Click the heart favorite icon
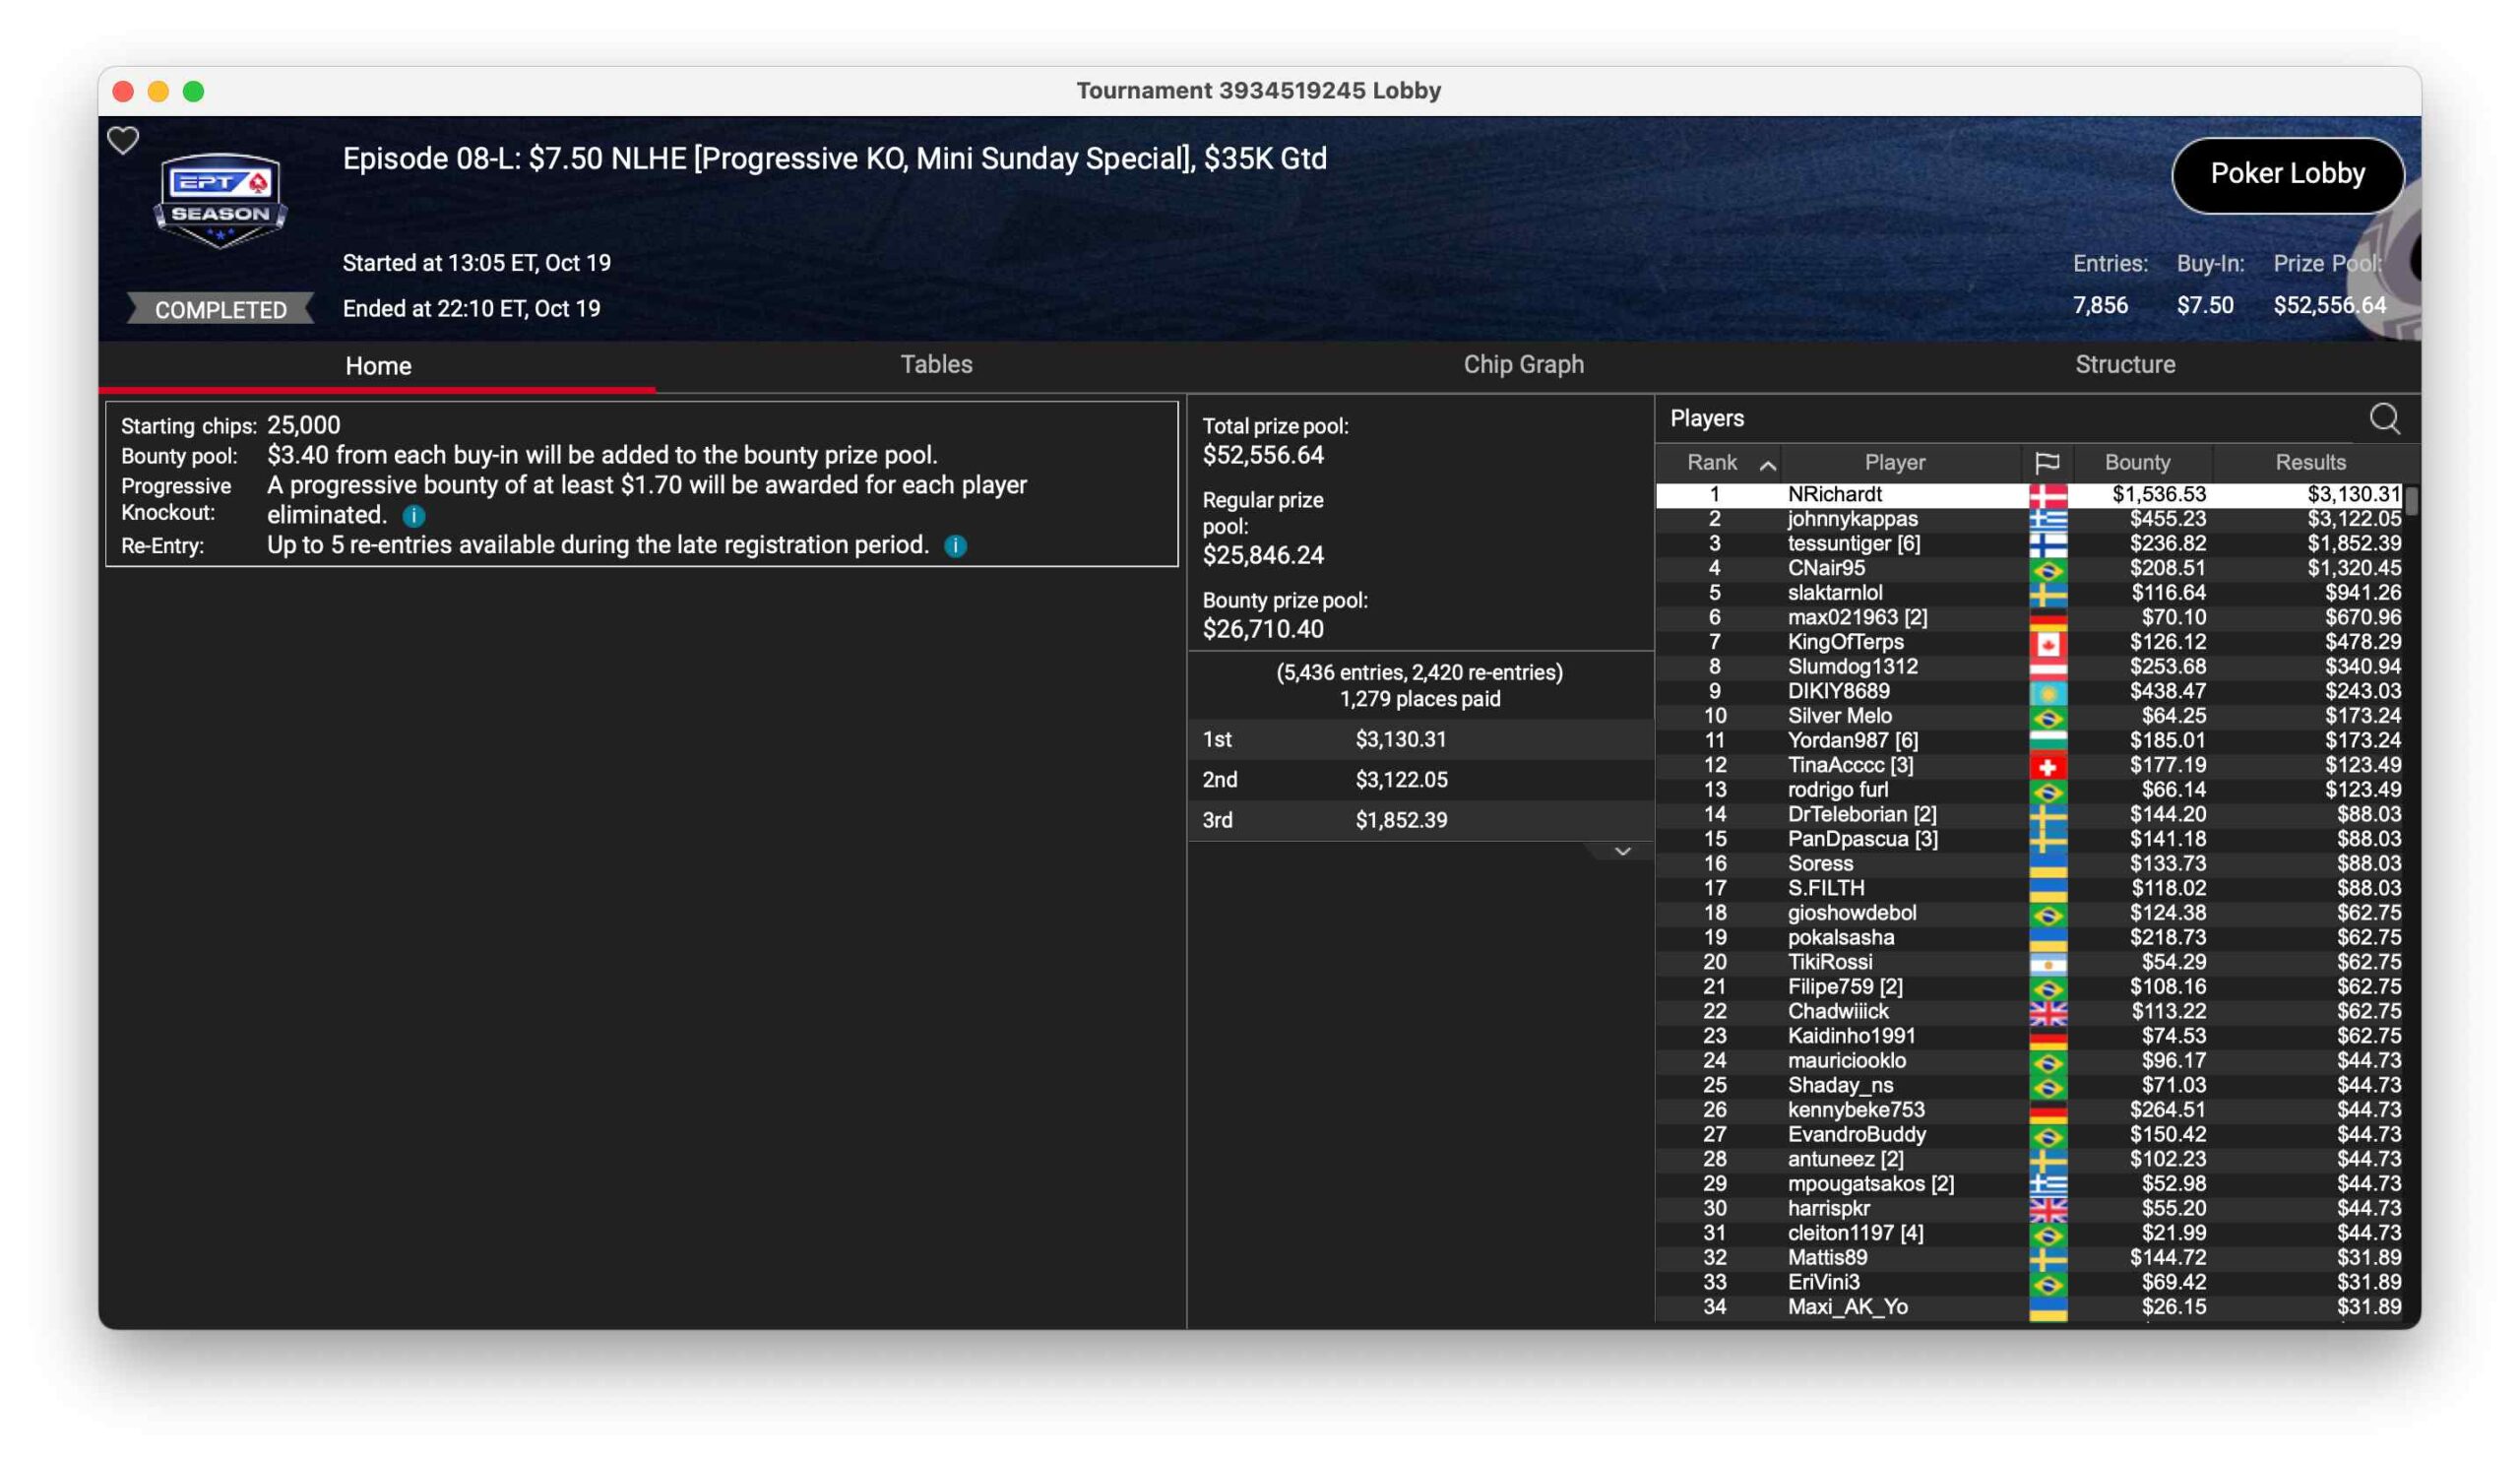 pyautogui.click(x=123, y=141)
